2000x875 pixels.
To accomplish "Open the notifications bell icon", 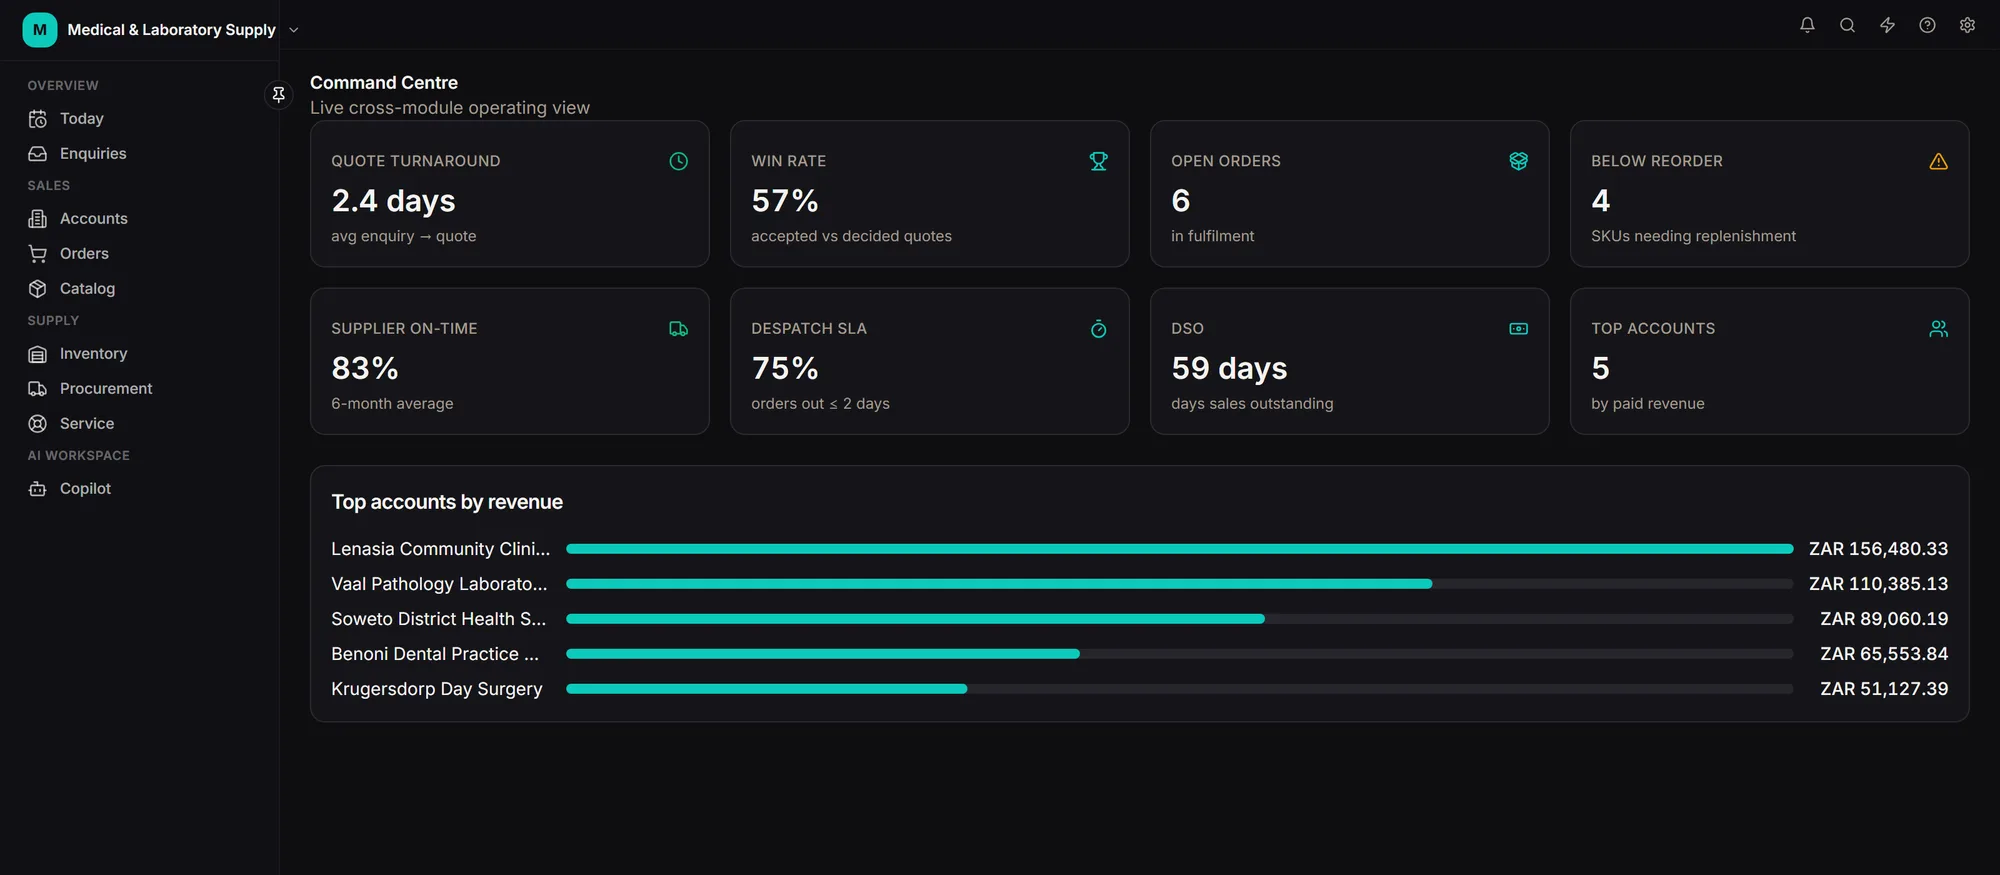I will [x=1807, y=25].
